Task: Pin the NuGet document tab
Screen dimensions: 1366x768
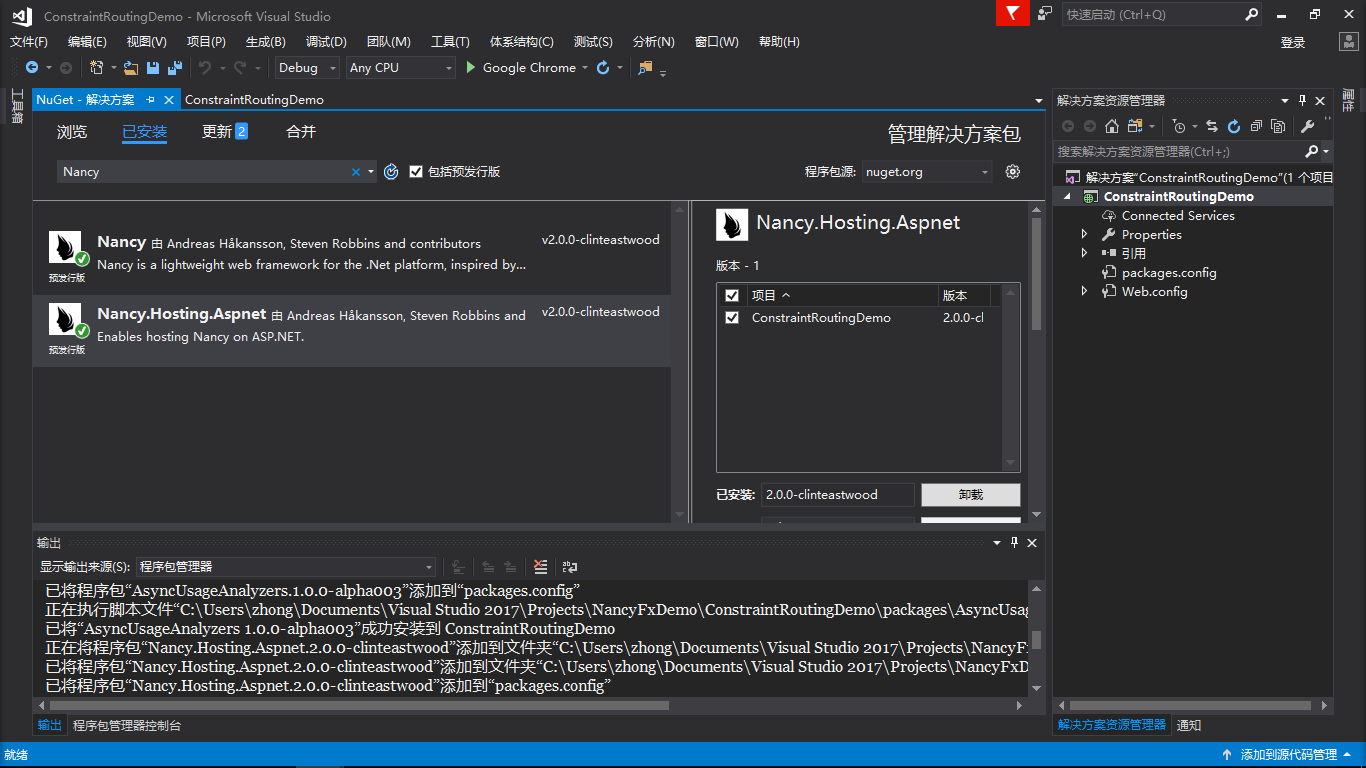Action: coord(150,100)
